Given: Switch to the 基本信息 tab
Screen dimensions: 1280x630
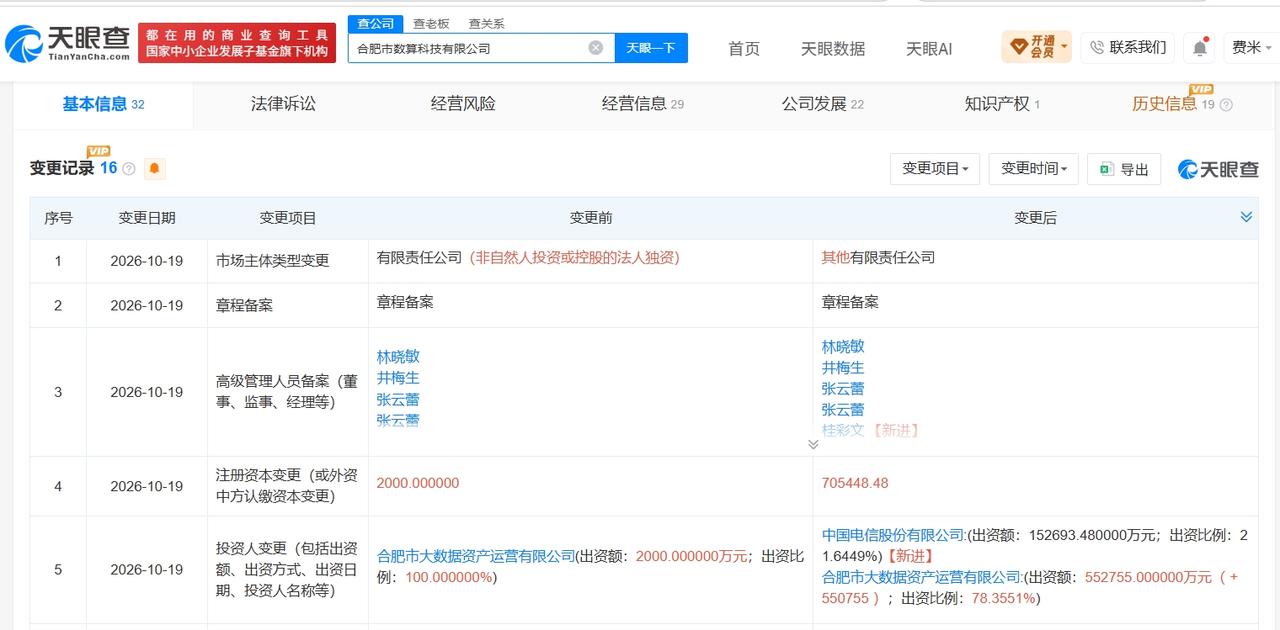Looking at the screenshot, I should [x=103, y=104].
